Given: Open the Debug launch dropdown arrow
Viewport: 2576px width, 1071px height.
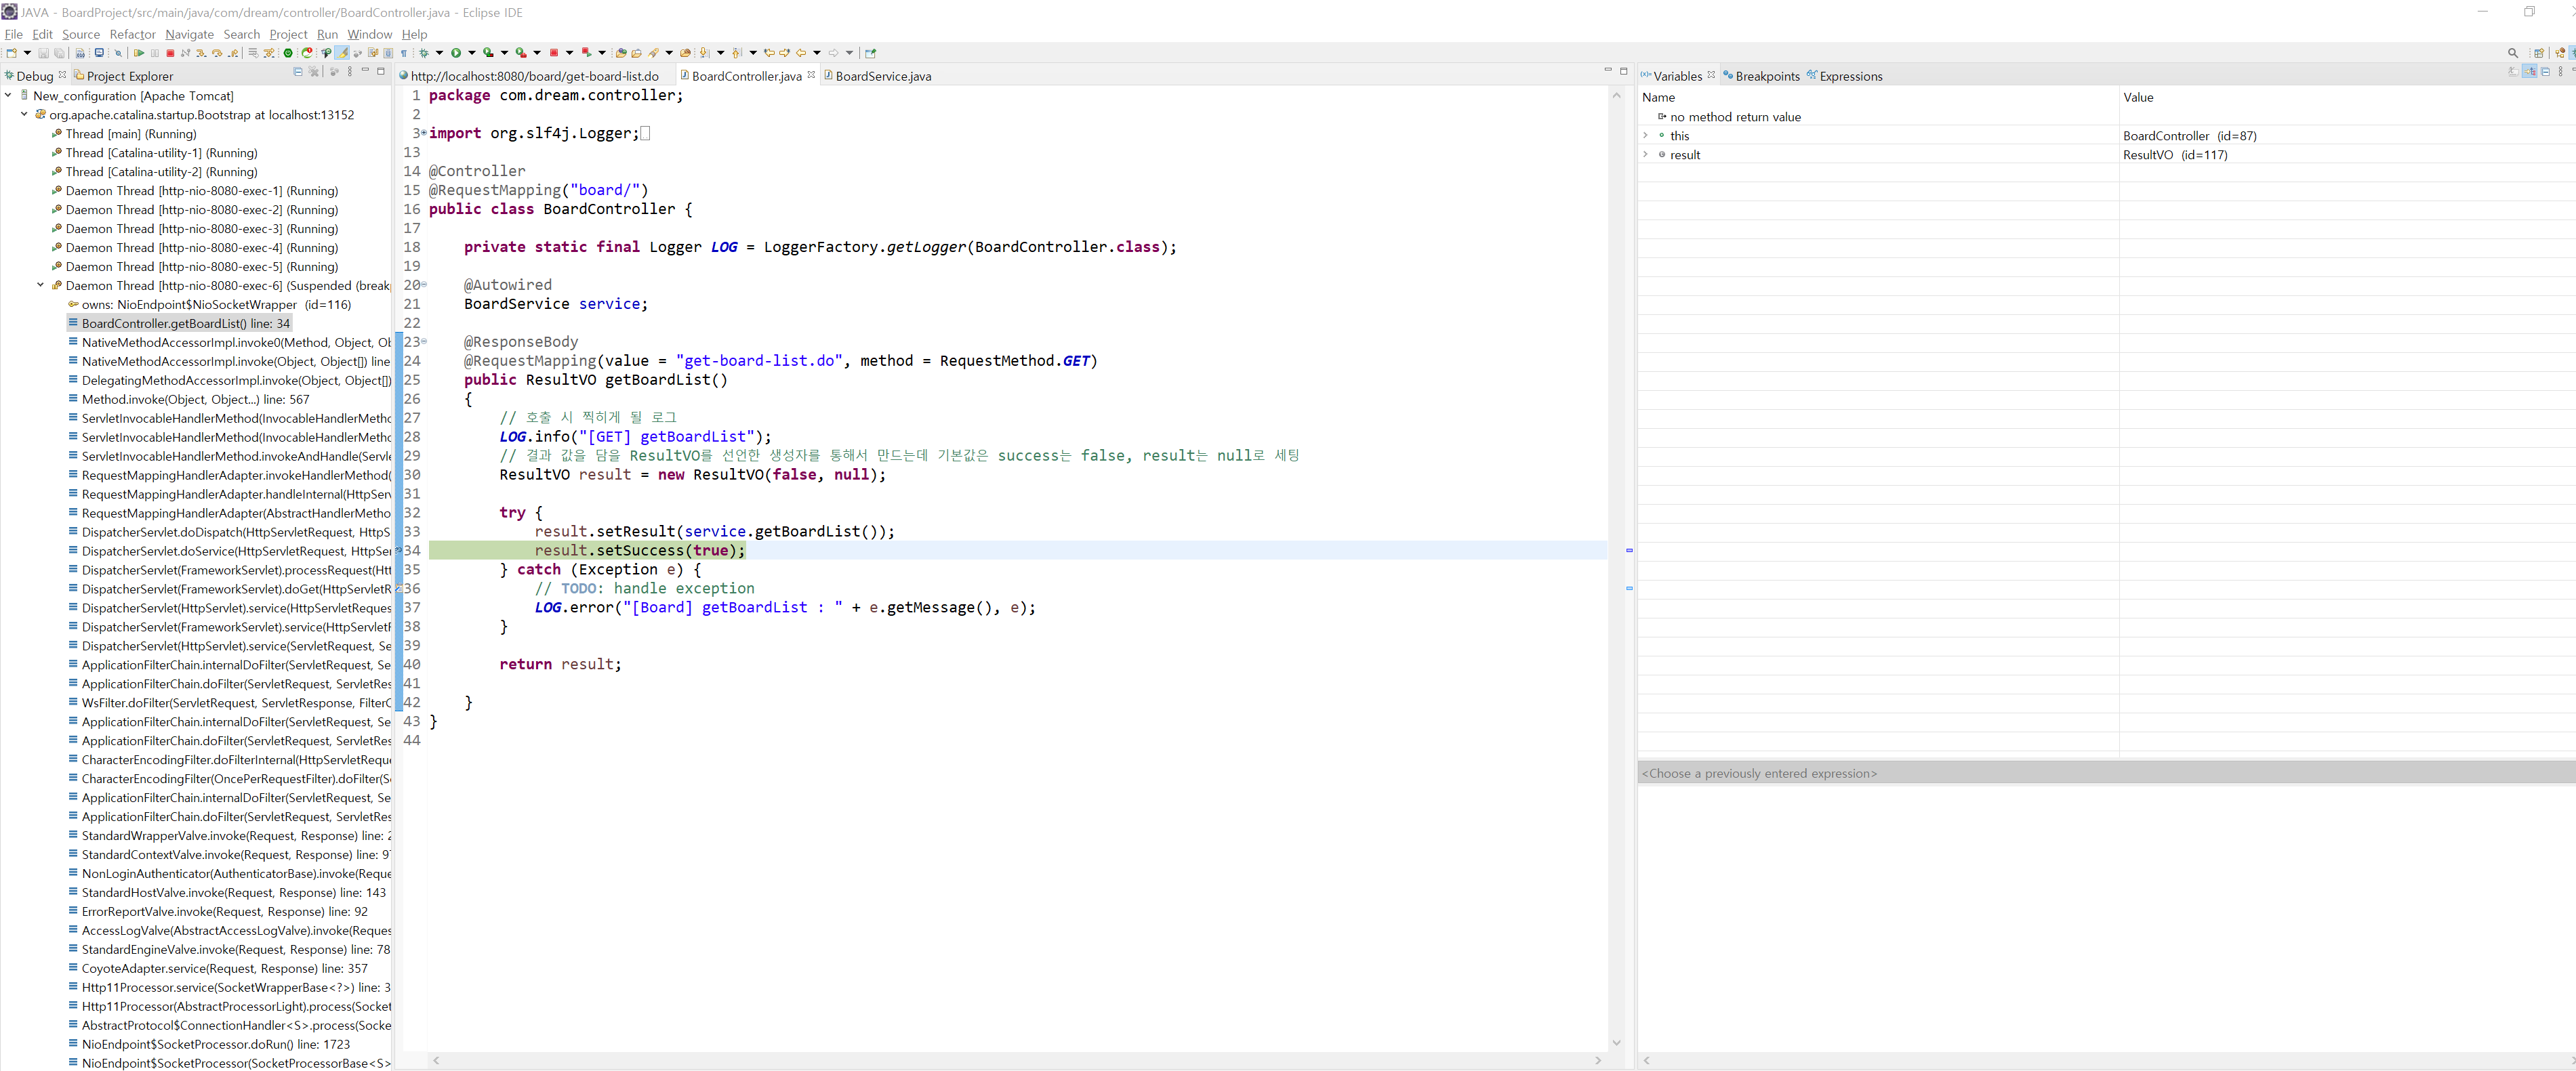Looking at the screenshot, I should 439,53.
